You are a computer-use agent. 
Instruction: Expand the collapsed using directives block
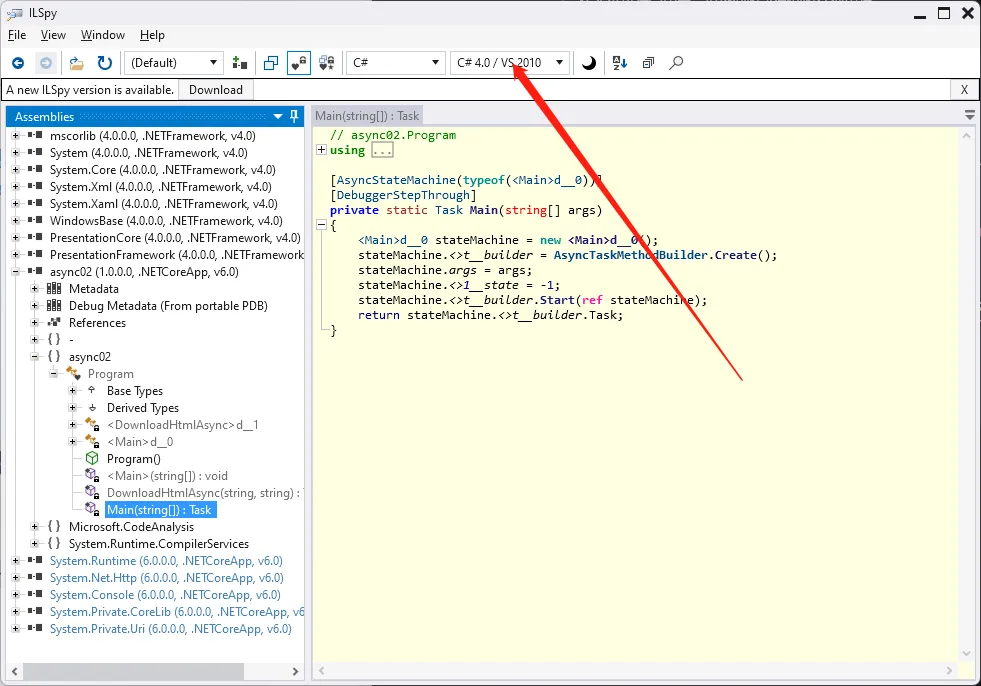pyautogui.click(x=322, y=150)
